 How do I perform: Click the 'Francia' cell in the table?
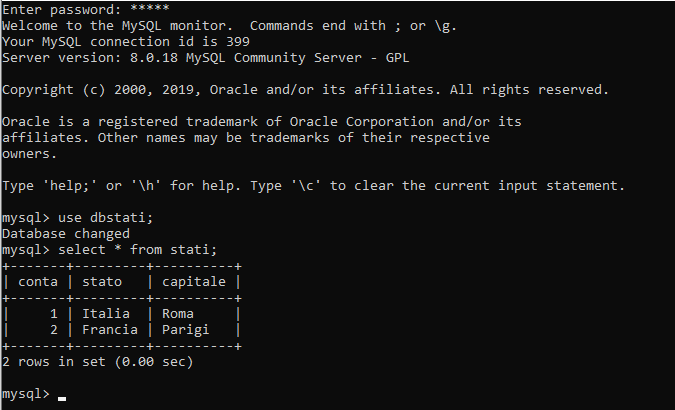tap(110, 329)
